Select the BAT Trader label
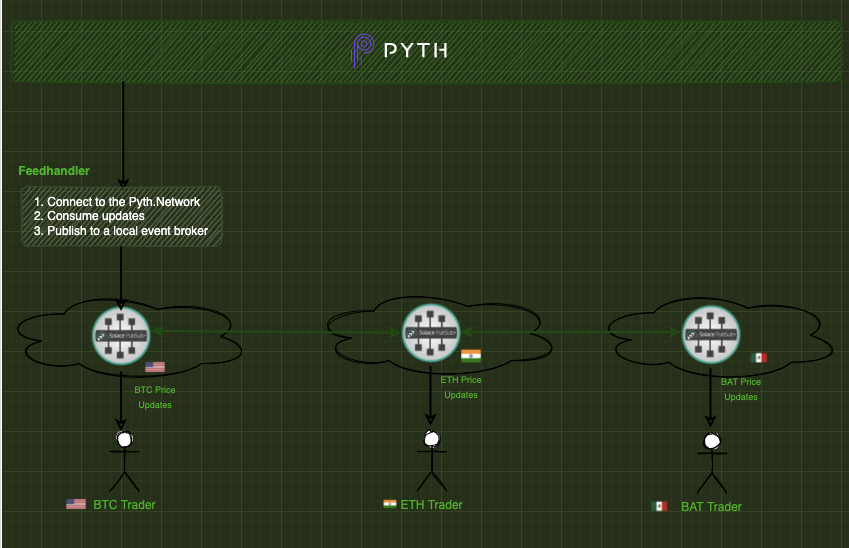This screenshot has height=548, width=849. pos(711,507)
